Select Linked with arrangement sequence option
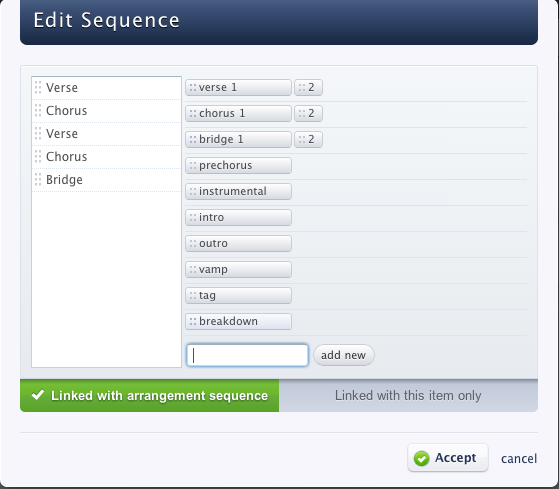Image resolution: width=559 pixels, height=489 pixels. [x=149, y=396]
